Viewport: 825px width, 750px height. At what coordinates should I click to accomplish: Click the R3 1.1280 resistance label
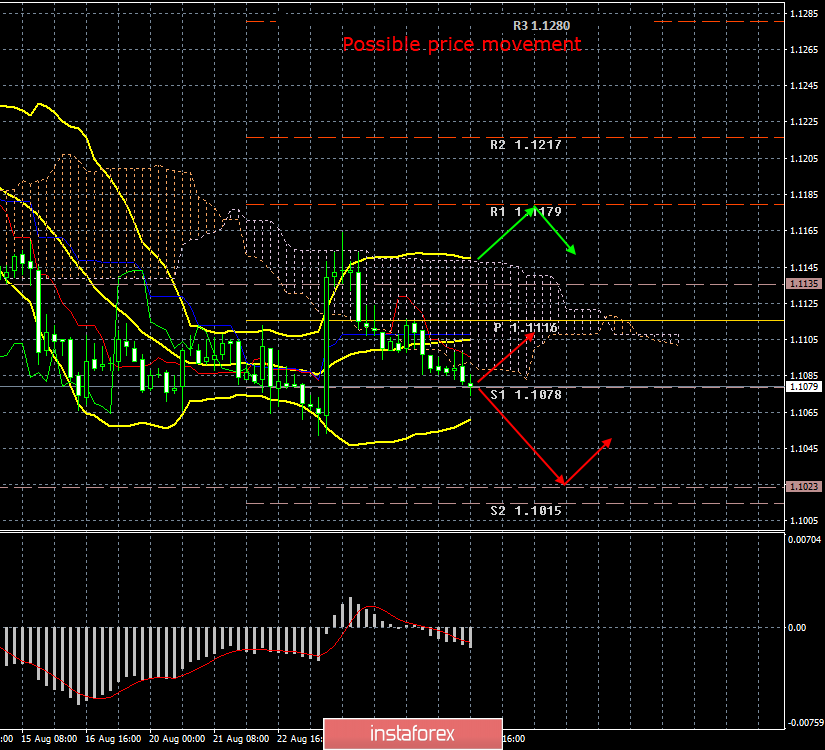[x=541, y=25]
